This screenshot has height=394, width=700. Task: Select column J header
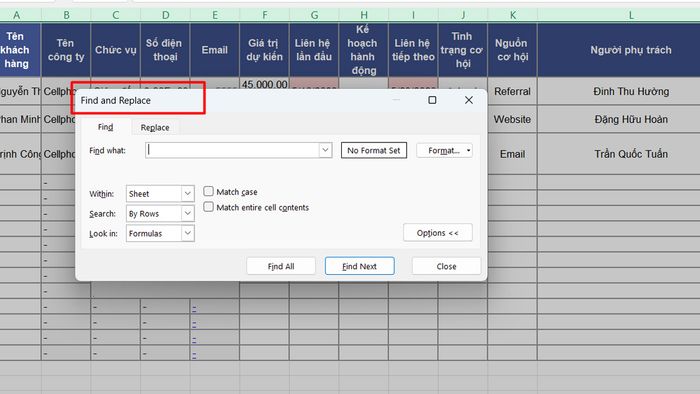coord(462,15)
